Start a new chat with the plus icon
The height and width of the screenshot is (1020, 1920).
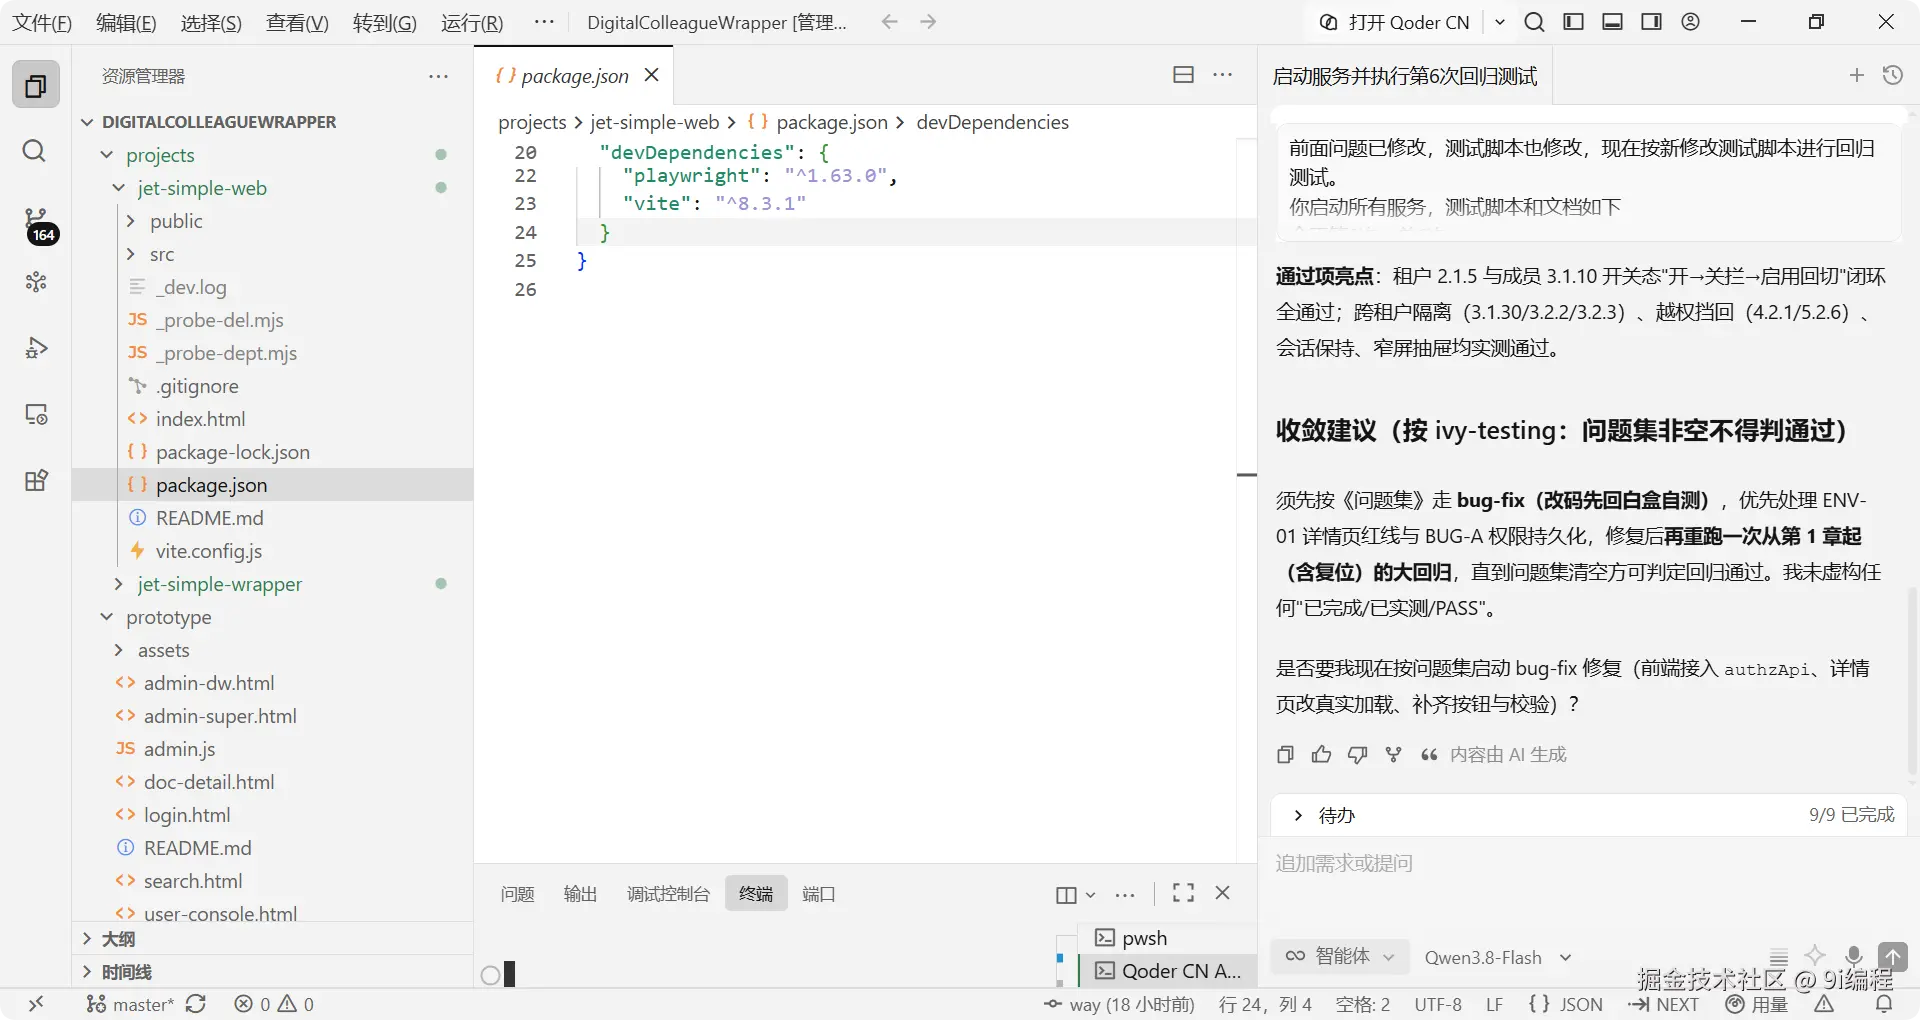[1856, 75]
